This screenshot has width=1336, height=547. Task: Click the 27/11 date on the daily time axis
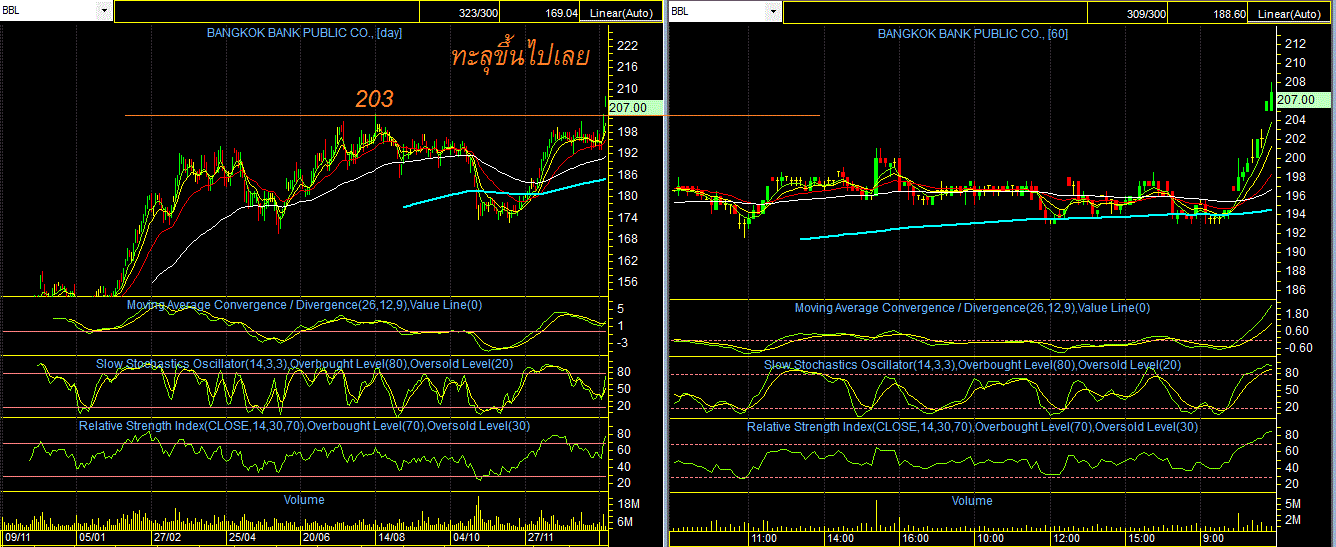coord(542,537)
